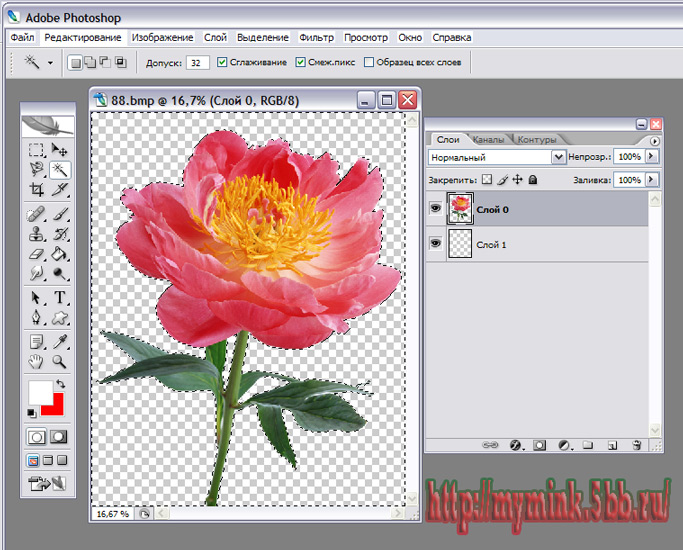The width and height of the screenshot is (683, 550).
Task: Toggle lock image pixels brush icon
Action: [502, 179]
